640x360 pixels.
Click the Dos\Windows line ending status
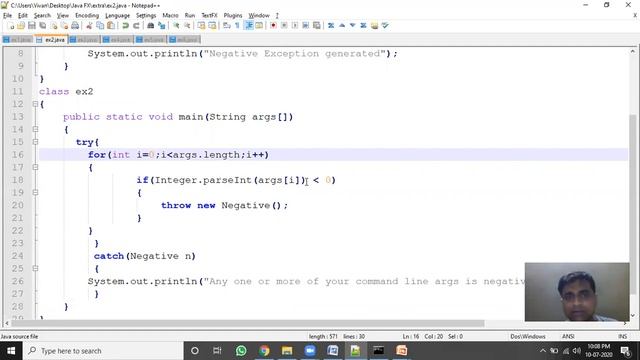528,336
